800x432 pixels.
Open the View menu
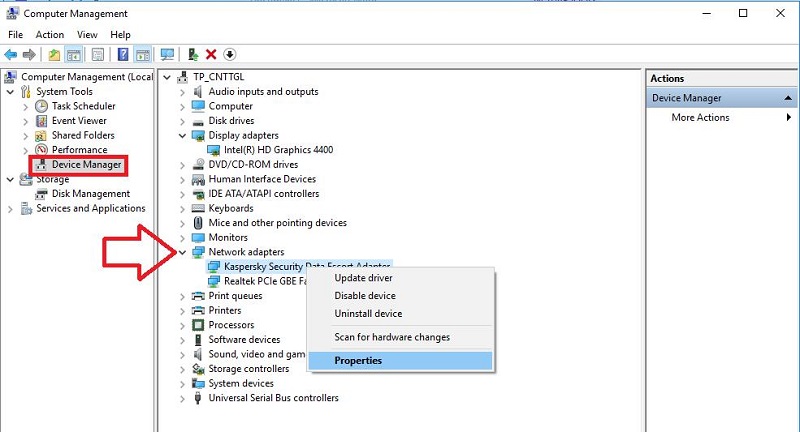pos(87,35)
